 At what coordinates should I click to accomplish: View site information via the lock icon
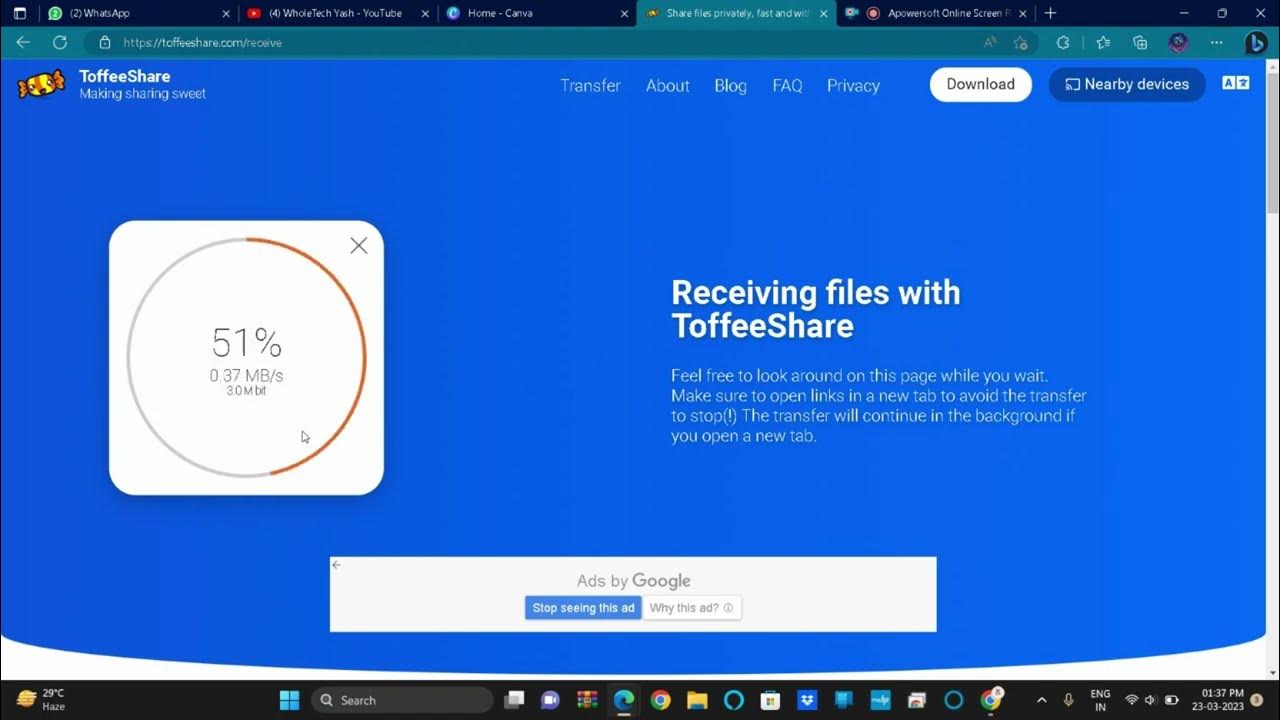(x=104, y=43)
